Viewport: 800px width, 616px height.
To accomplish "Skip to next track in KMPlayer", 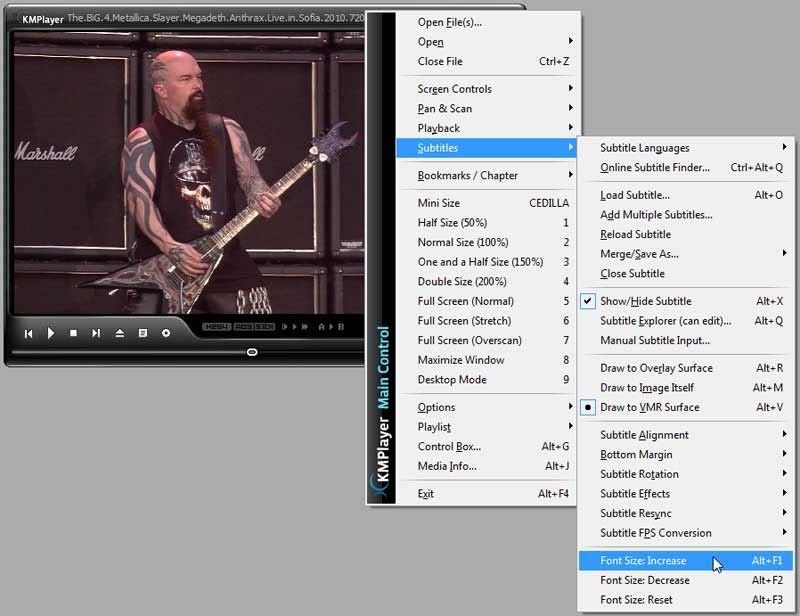I will tap(96, 333).
